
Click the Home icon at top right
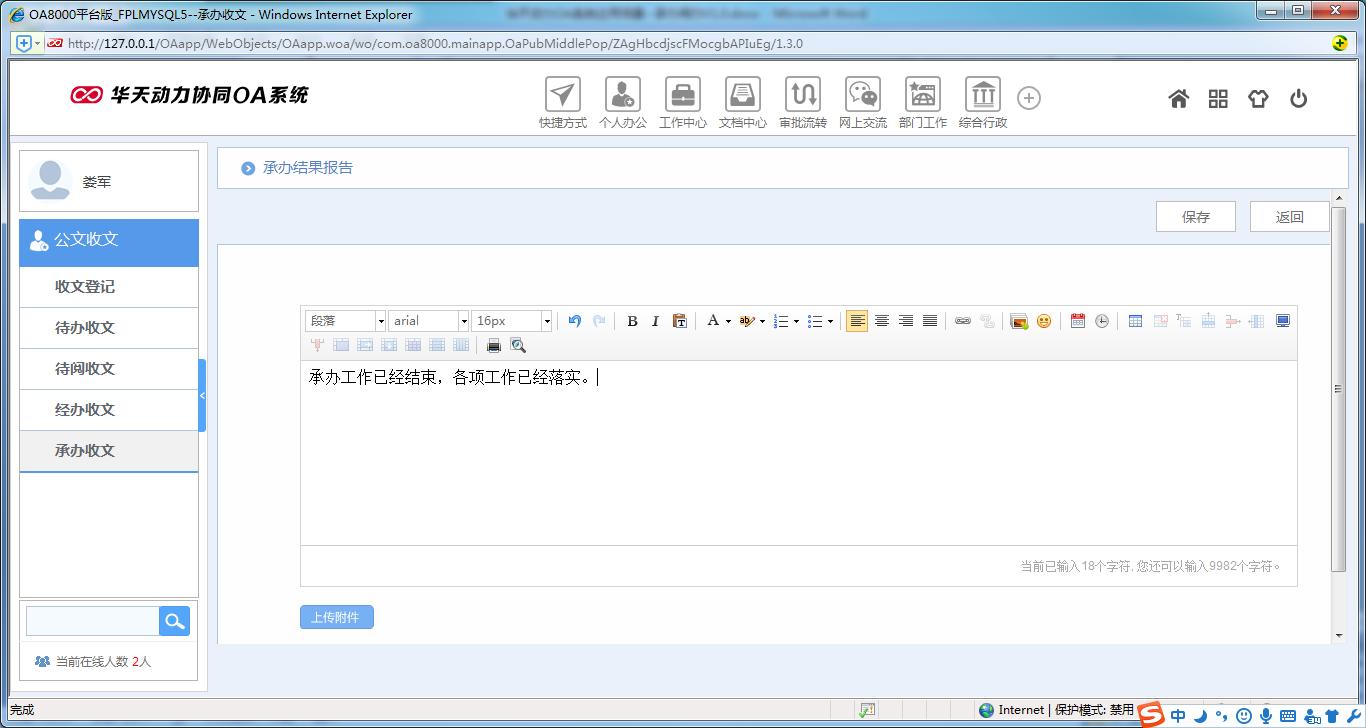[x=1179, y=98]
